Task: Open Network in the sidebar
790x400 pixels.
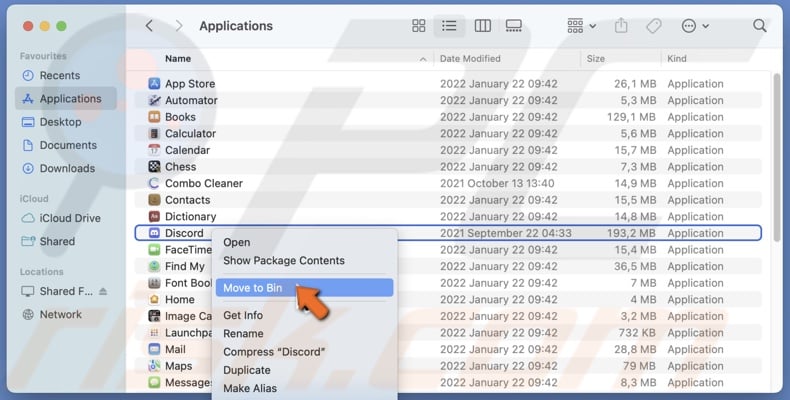Action: click(x=60, y=314)
